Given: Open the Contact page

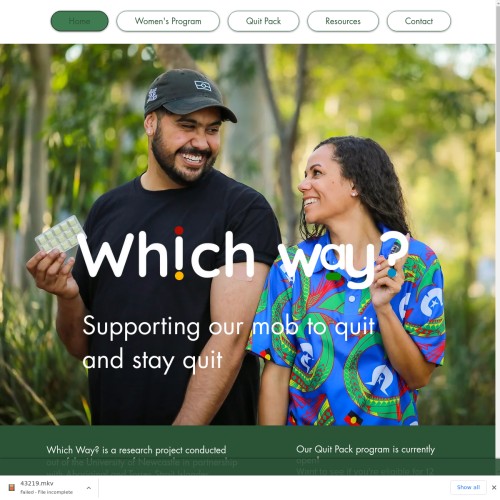Looking at the screenshot, I should coord(419,21).
